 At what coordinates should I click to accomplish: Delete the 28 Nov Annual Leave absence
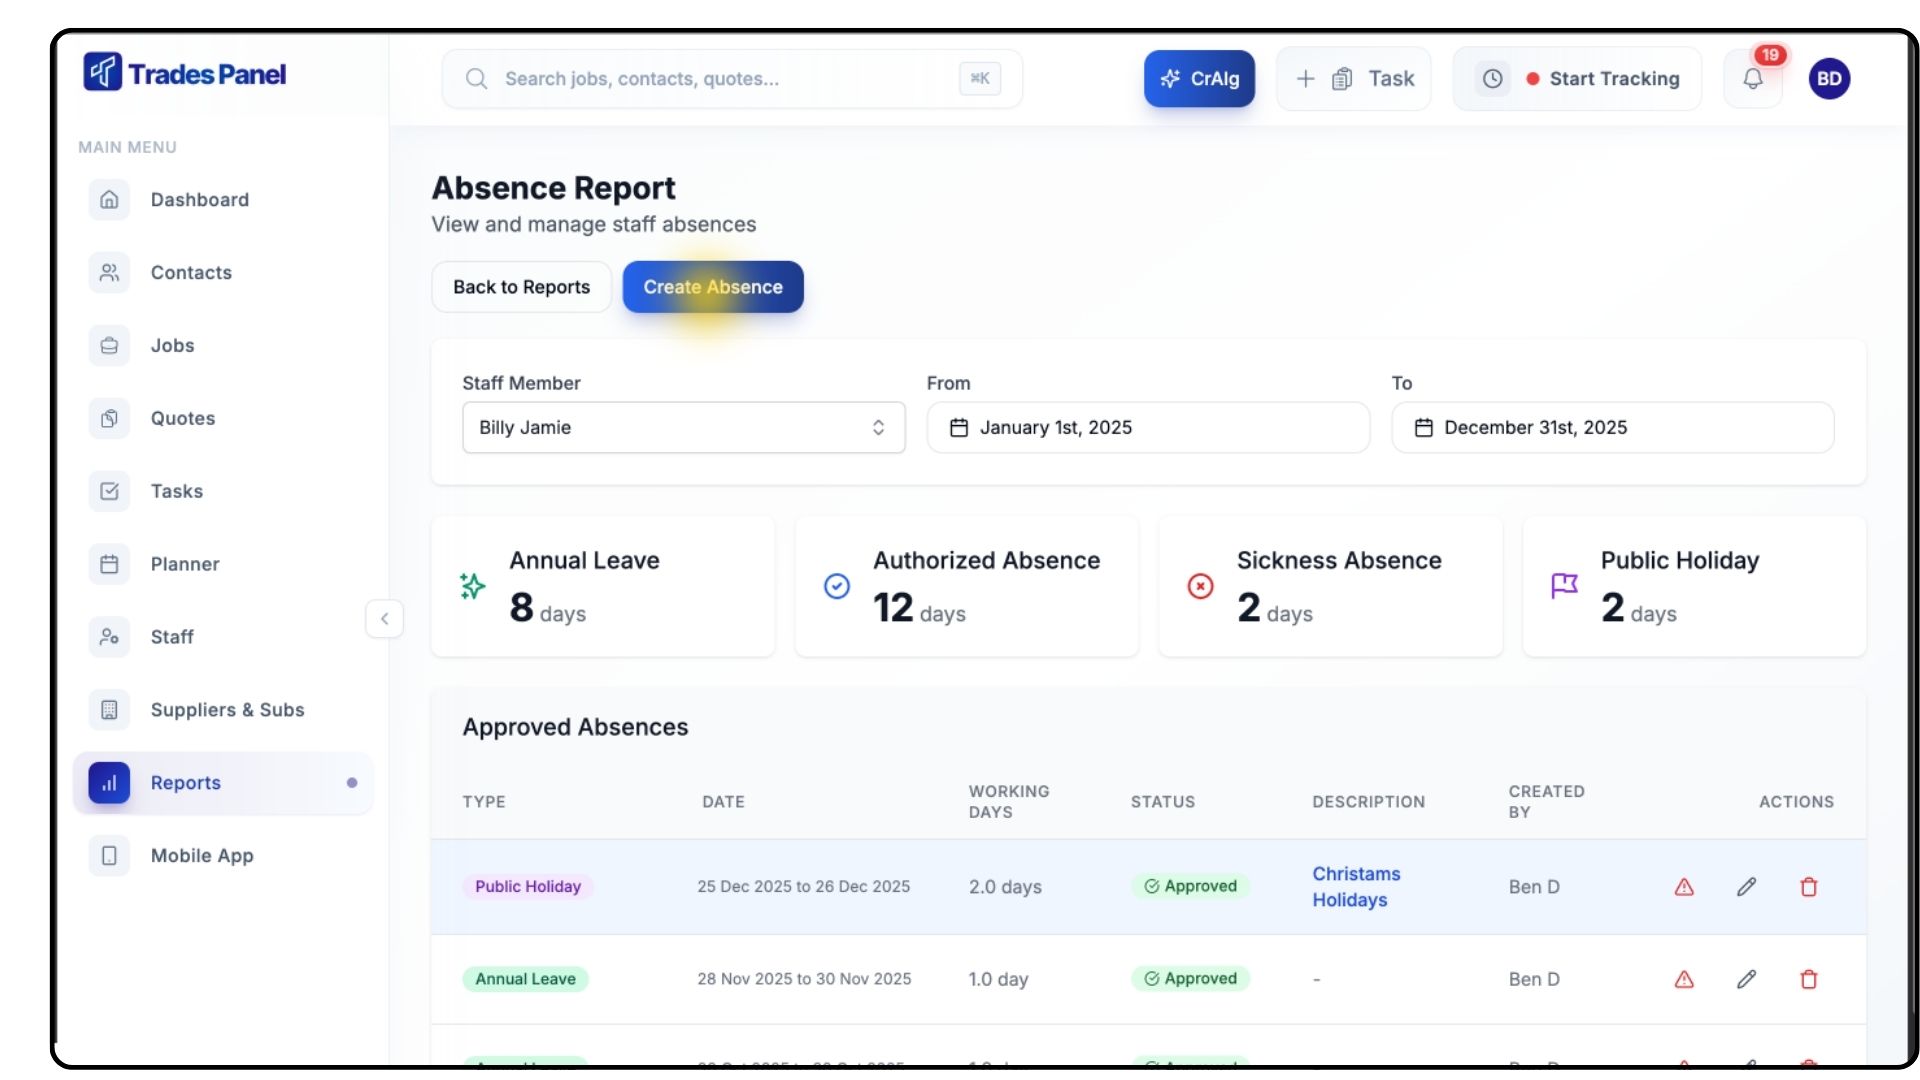click(1808, 979)
